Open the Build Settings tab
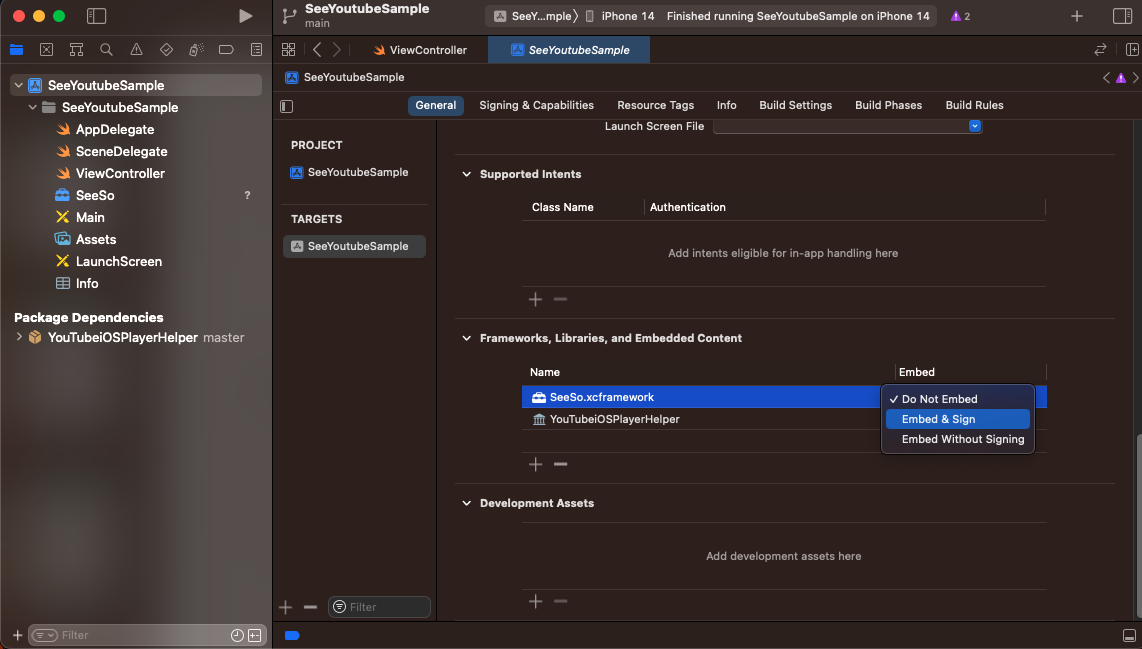Screen dimensions: 1142x649 [795, 105]
